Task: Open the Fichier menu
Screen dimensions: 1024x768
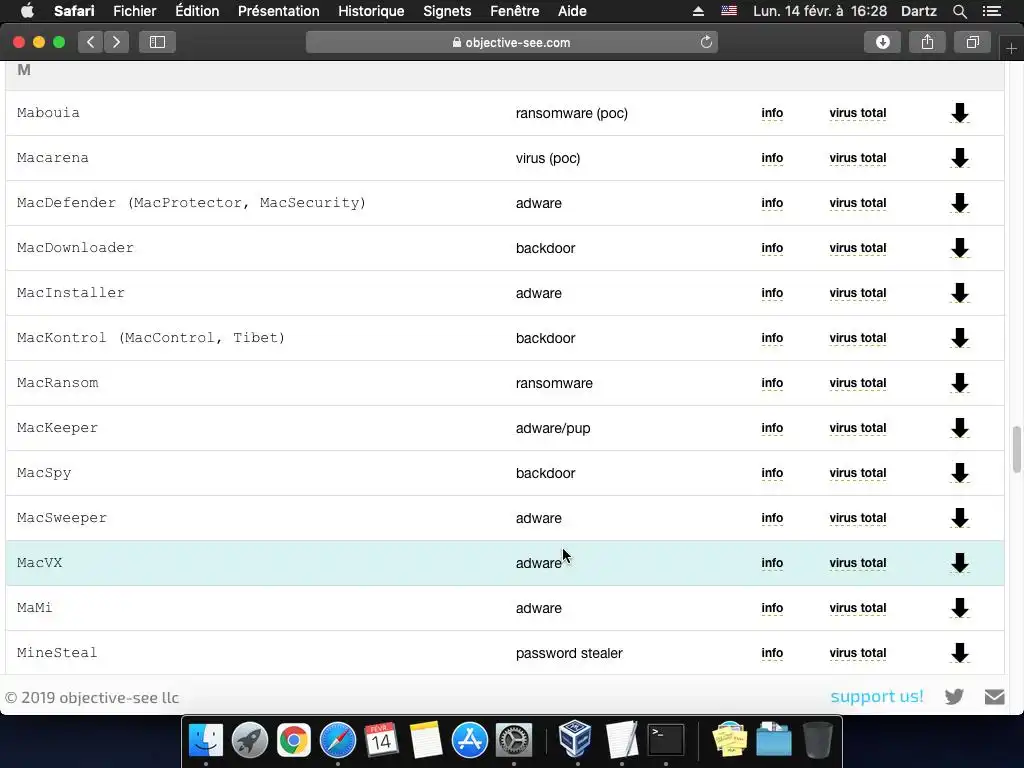Action: [135, 11]
